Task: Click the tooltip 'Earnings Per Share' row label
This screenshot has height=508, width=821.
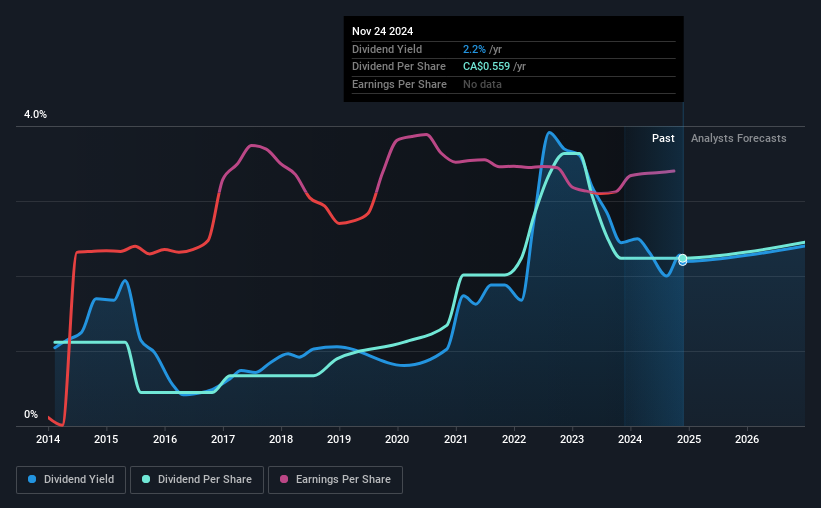Action: point(400,84)
